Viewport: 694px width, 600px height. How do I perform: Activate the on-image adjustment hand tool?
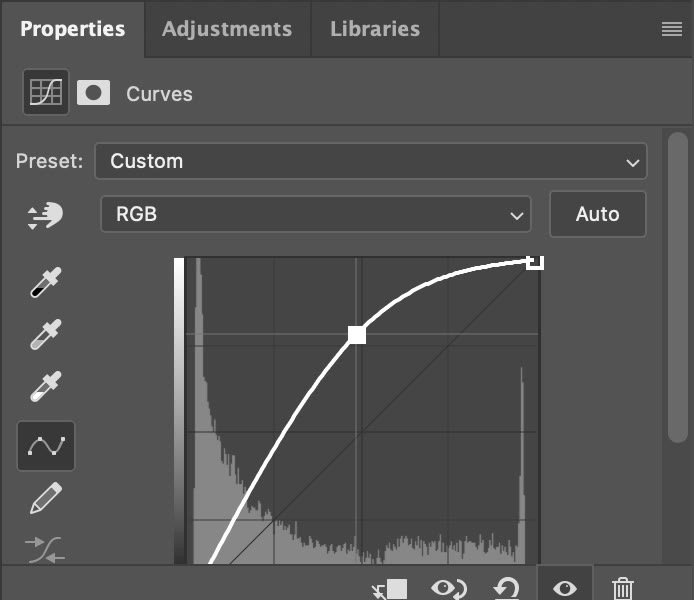point(45,215)
